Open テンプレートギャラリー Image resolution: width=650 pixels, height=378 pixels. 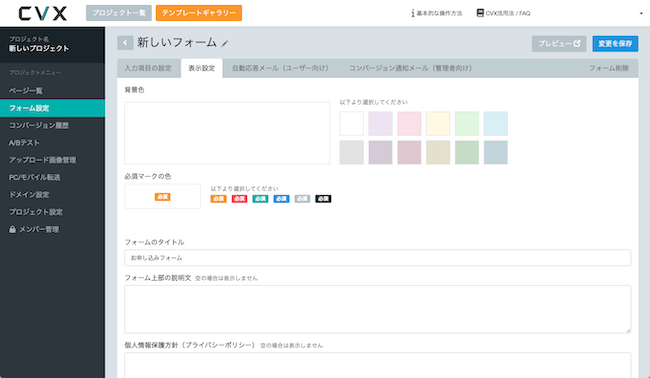tap(199, 13)
